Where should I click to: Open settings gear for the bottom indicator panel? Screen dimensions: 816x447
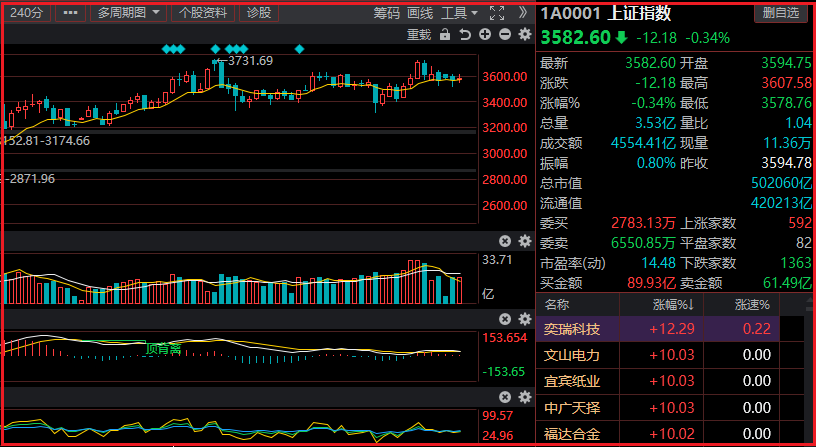[x=524, y=396]
